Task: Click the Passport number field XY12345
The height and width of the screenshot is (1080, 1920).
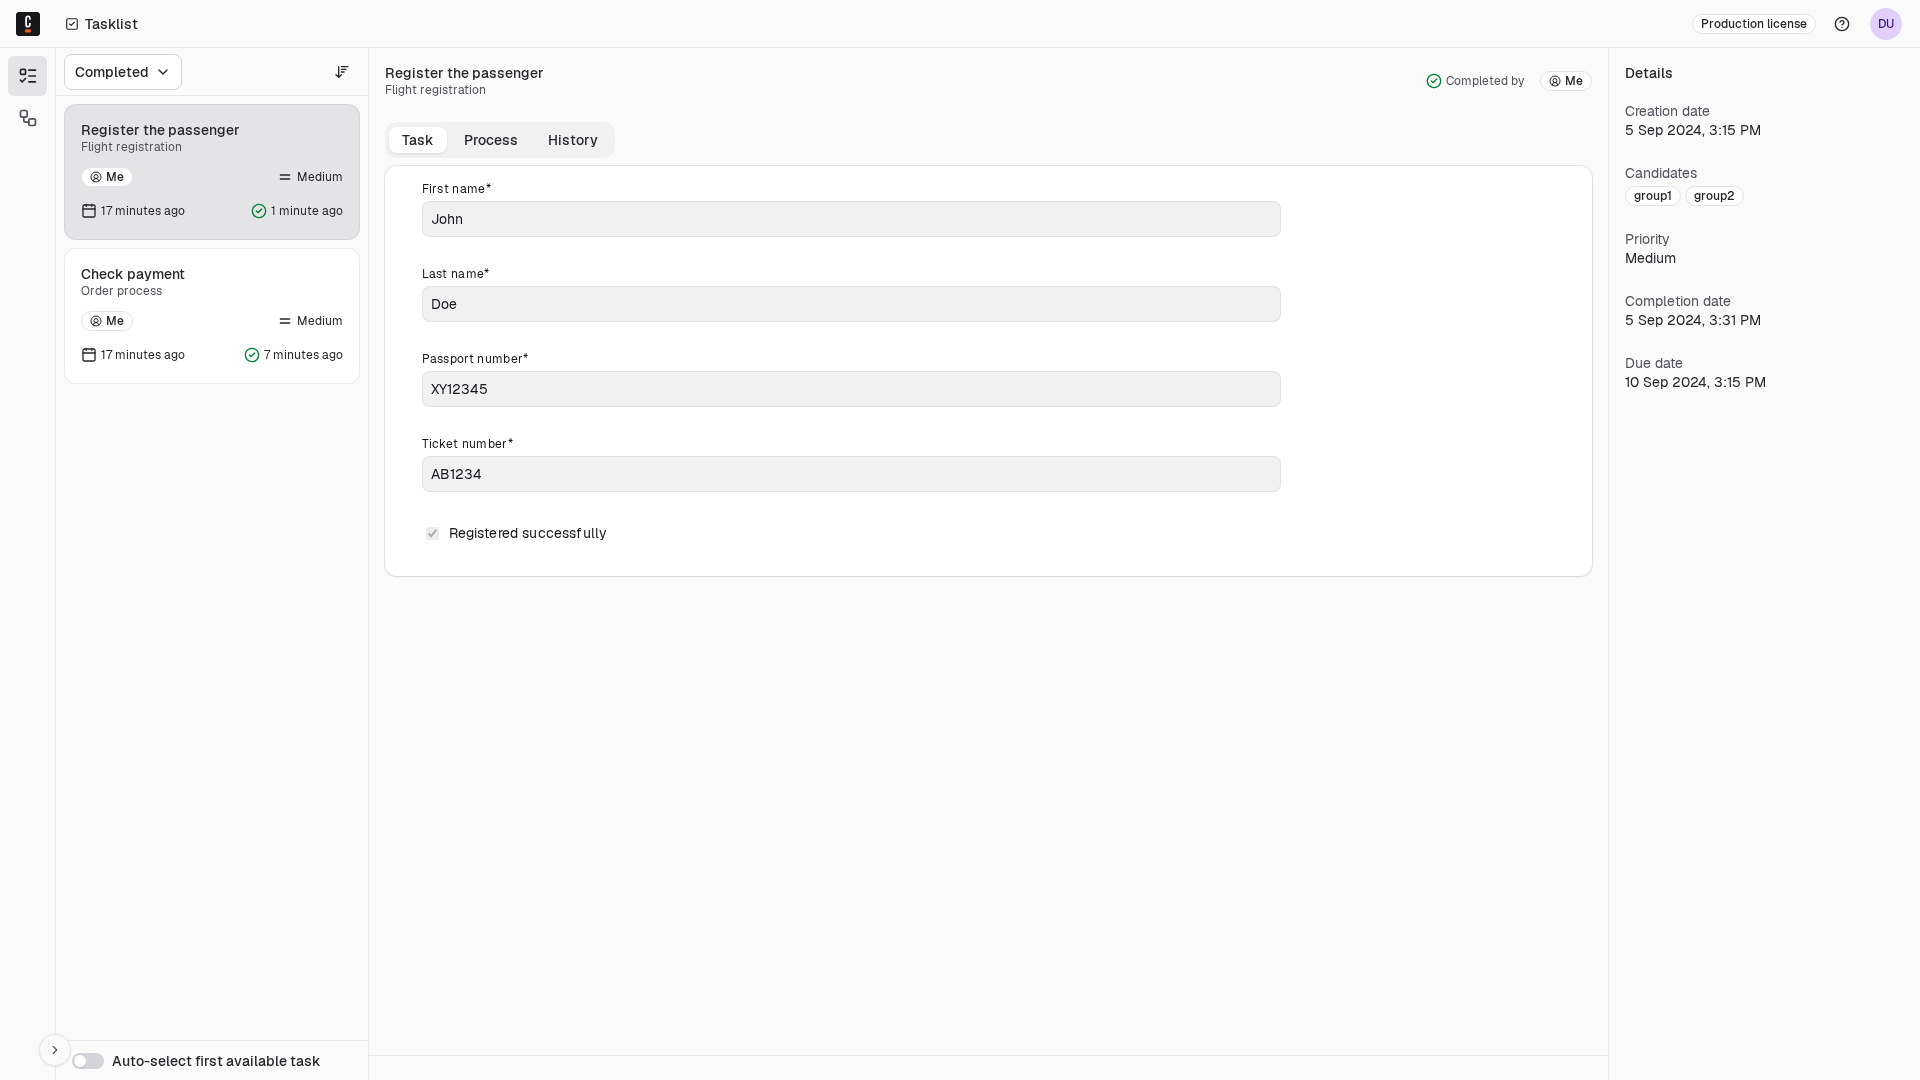Action: (x=851, y=389)
